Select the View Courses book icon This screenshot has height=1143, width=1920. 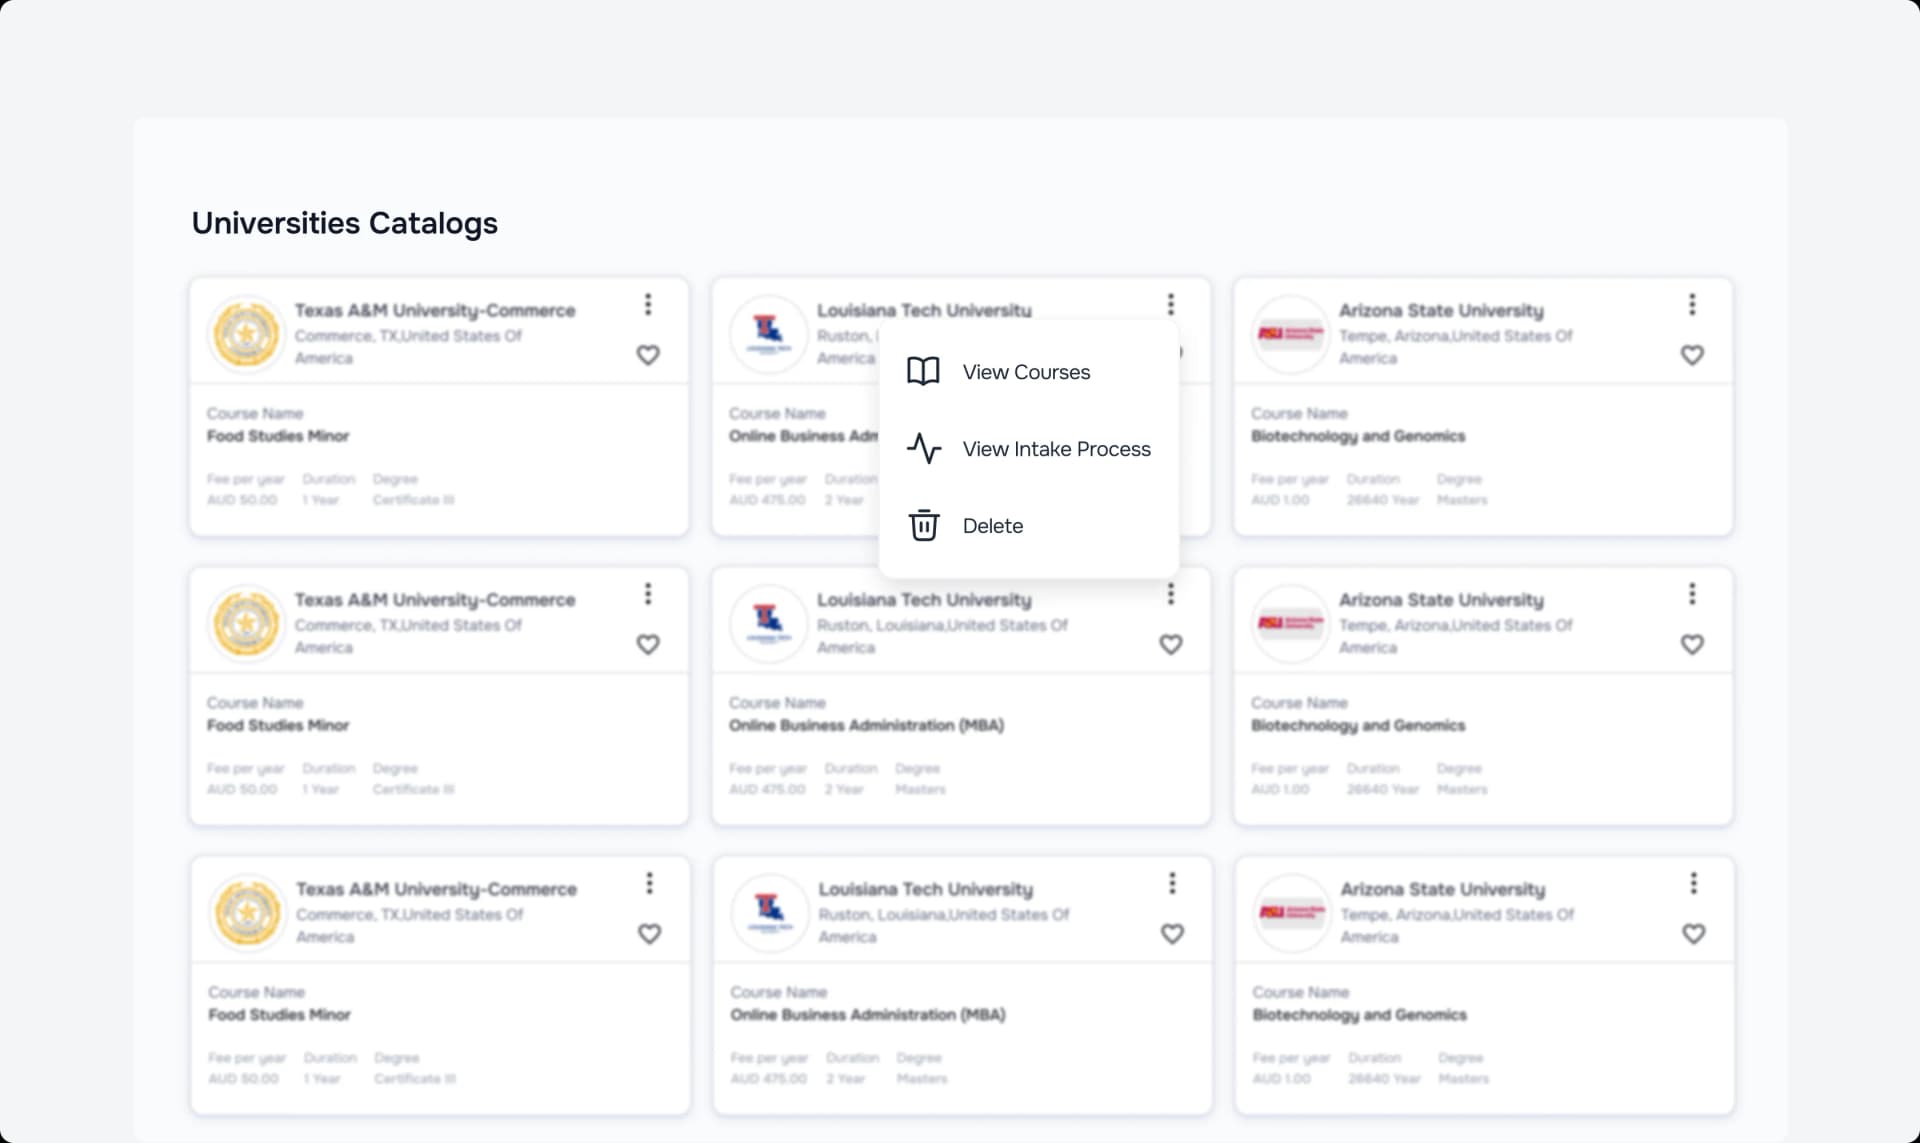coord(923,371)
